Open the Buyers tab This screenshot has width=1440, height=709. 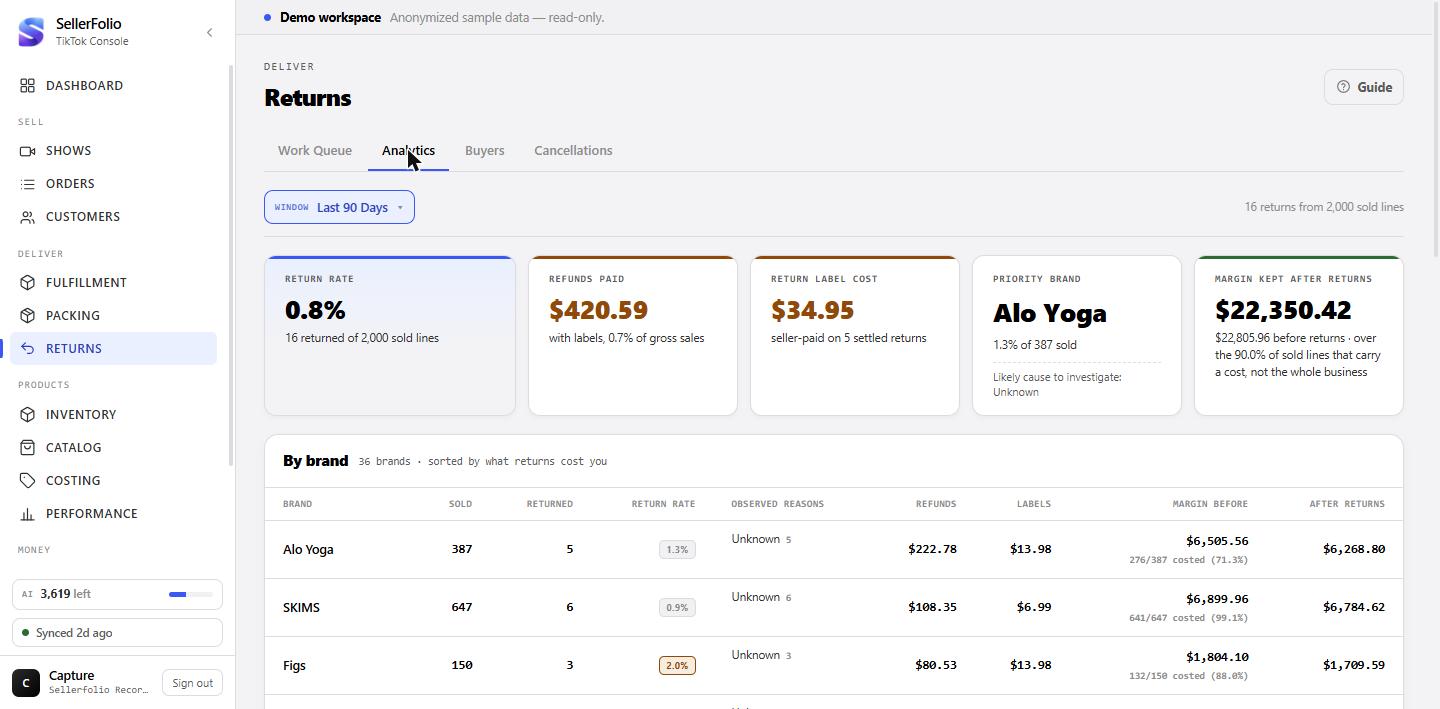point(485,151)
